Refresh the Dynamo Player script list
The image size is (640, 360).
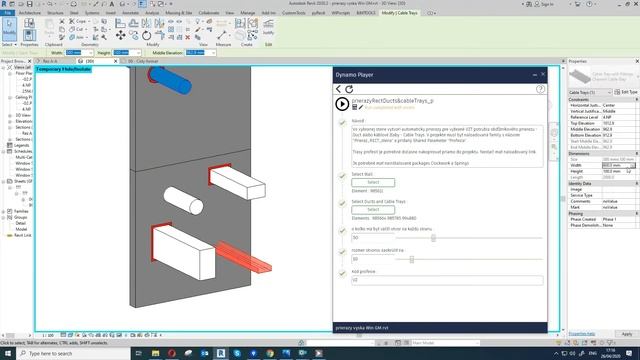349,89
